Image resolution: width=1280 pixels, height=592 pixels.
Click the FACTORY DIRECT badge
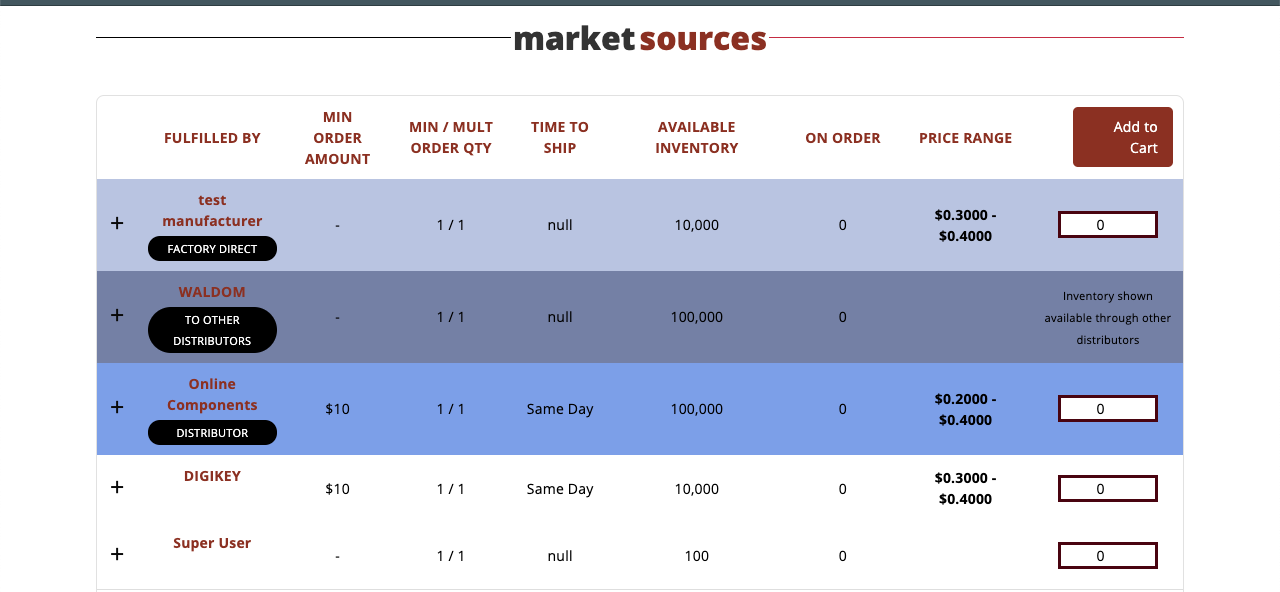pyautogui.click(x=212, y=249)
